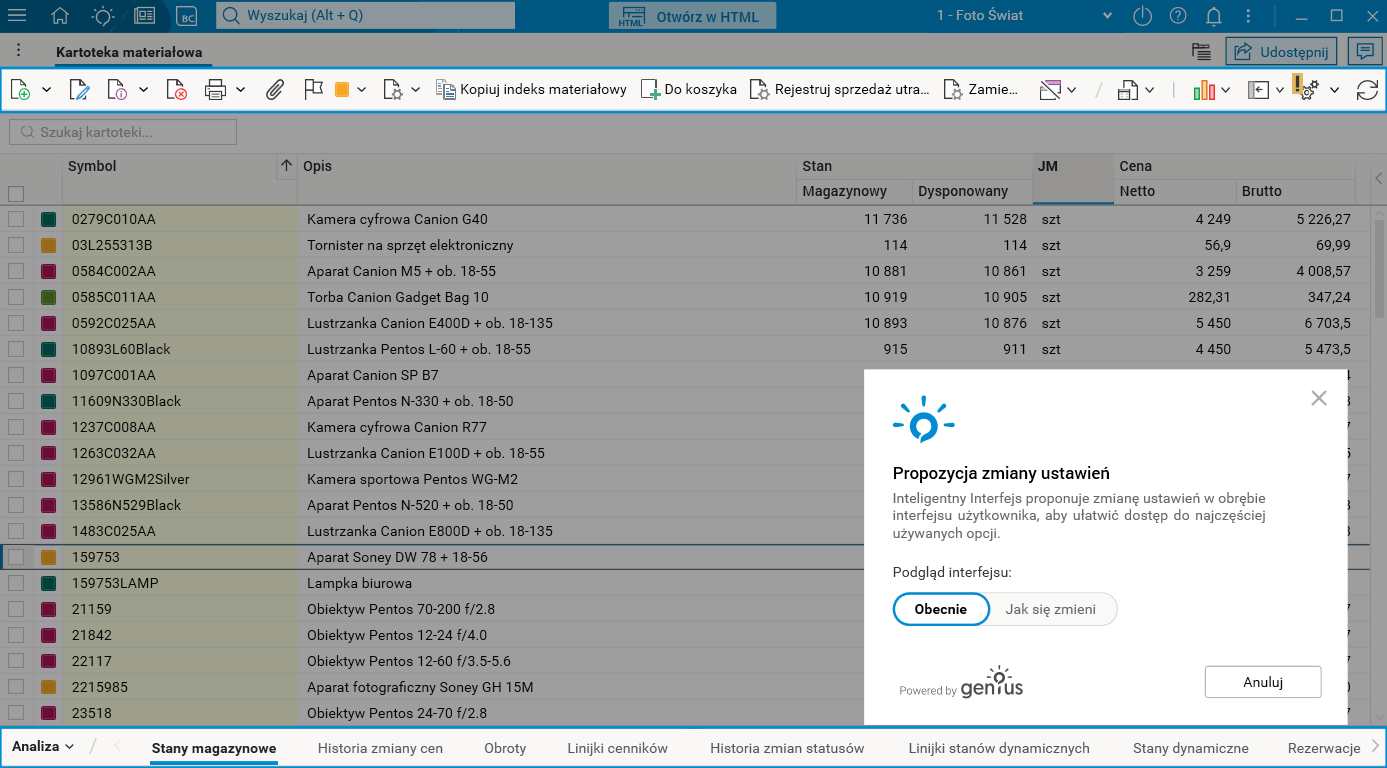The image size is (1387, 768).
Task: Check the box for row 03L255313B
Action: pyautogui.click(x=16, y=245)
